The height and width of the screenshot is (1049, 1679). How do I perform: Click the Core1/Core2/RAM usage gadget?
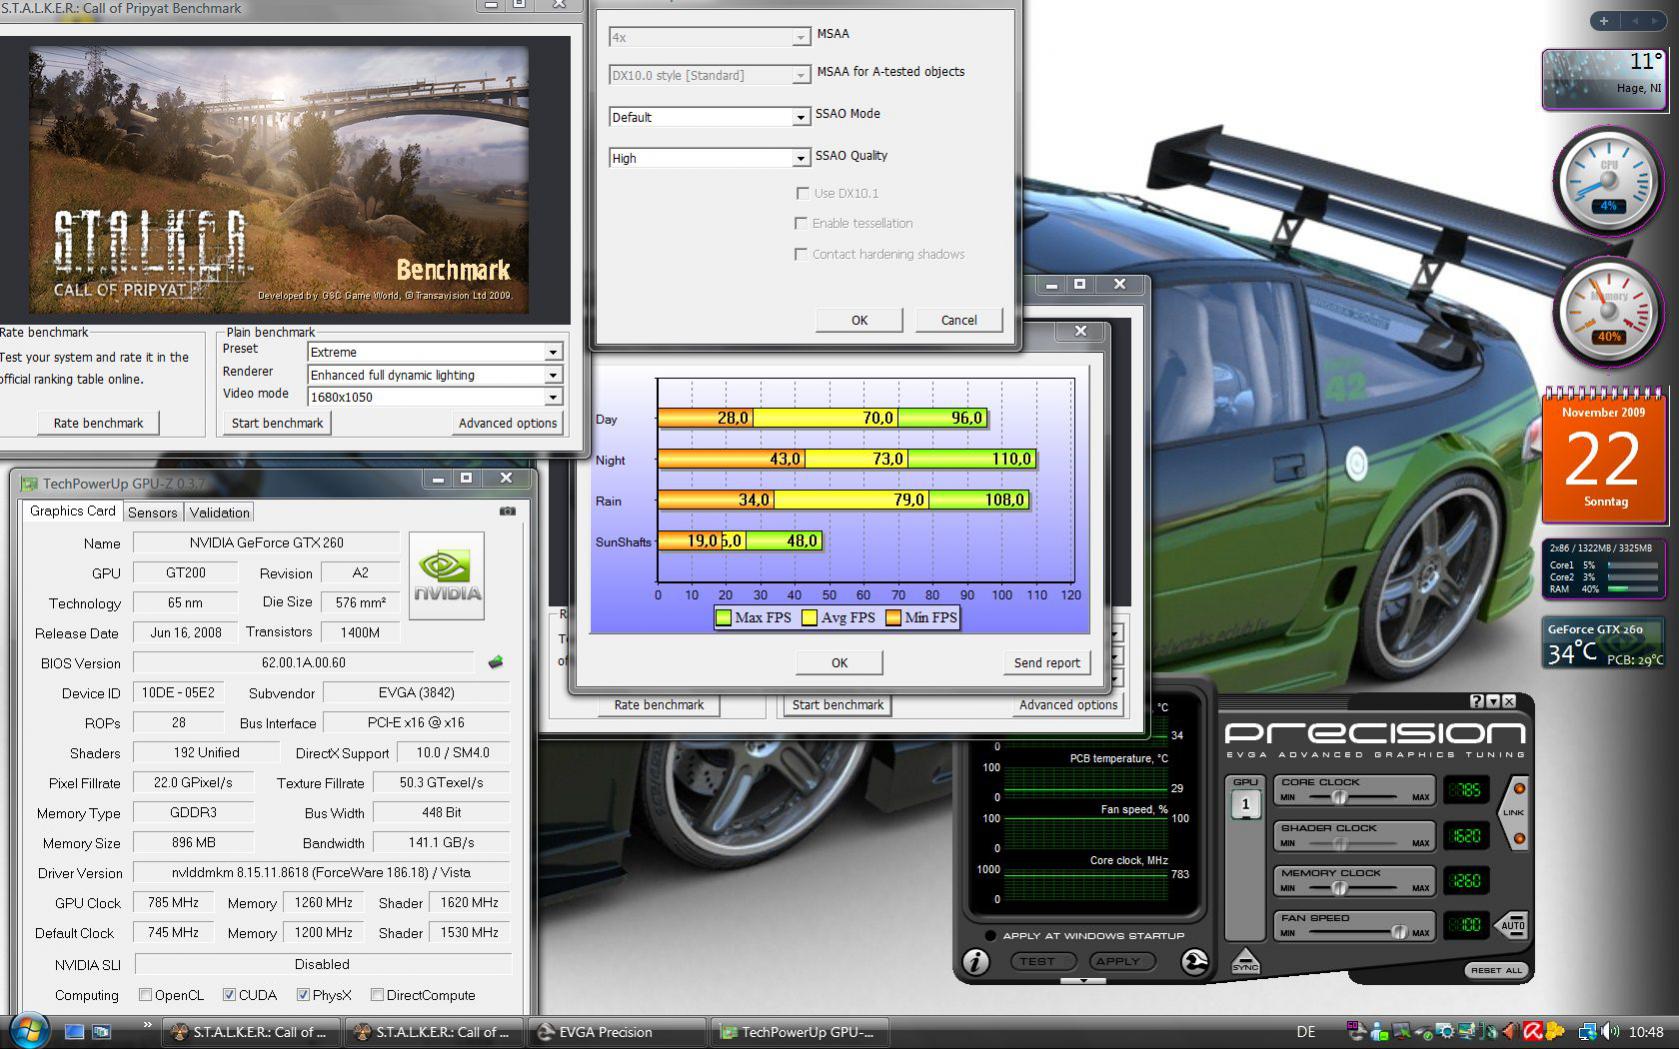click(1604, 569)
